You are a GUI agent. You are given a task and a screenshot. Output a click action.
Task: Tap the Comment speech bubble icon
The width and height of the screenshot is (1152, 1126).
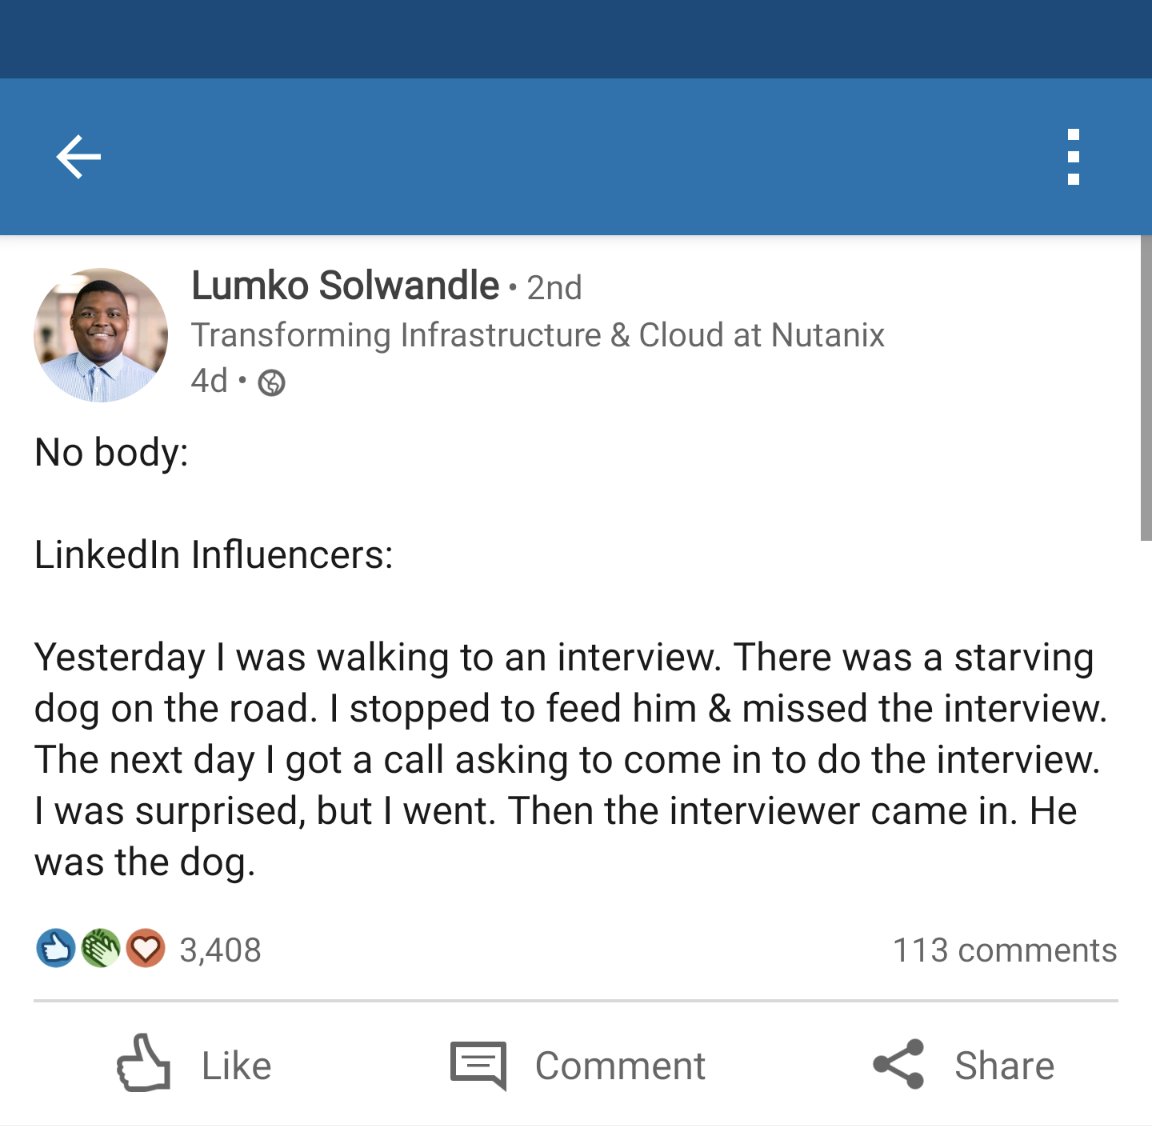click(x=478, y=1065)
